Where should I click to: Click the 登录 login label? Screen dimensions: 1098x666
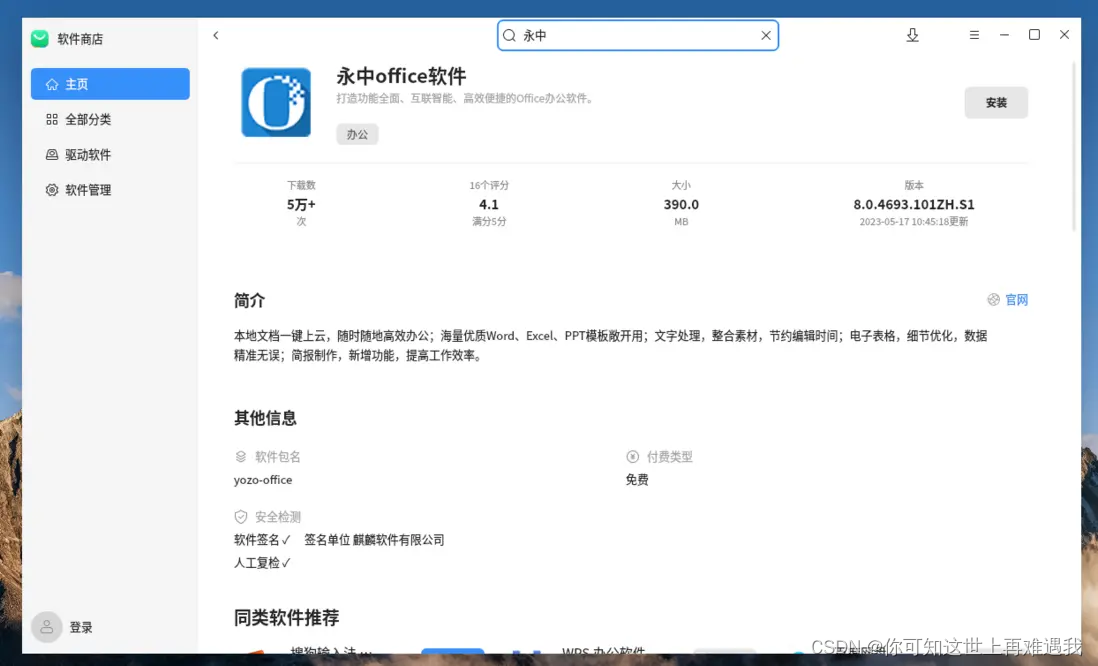[x=81, y=627]
